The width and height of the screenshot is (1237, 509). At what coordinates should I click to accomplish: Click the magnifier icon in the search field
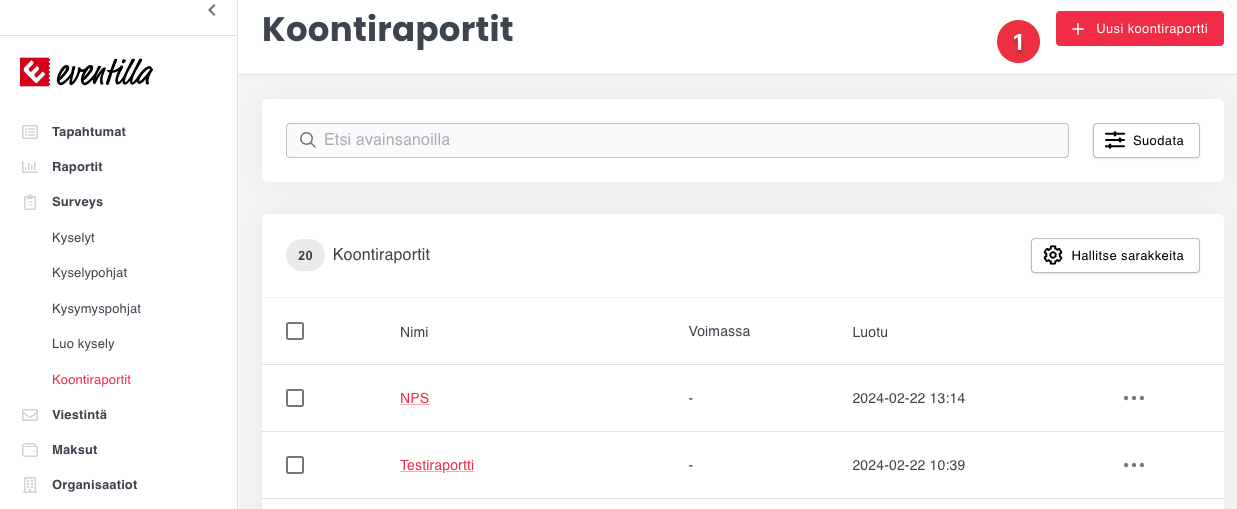tap(308, 140)
